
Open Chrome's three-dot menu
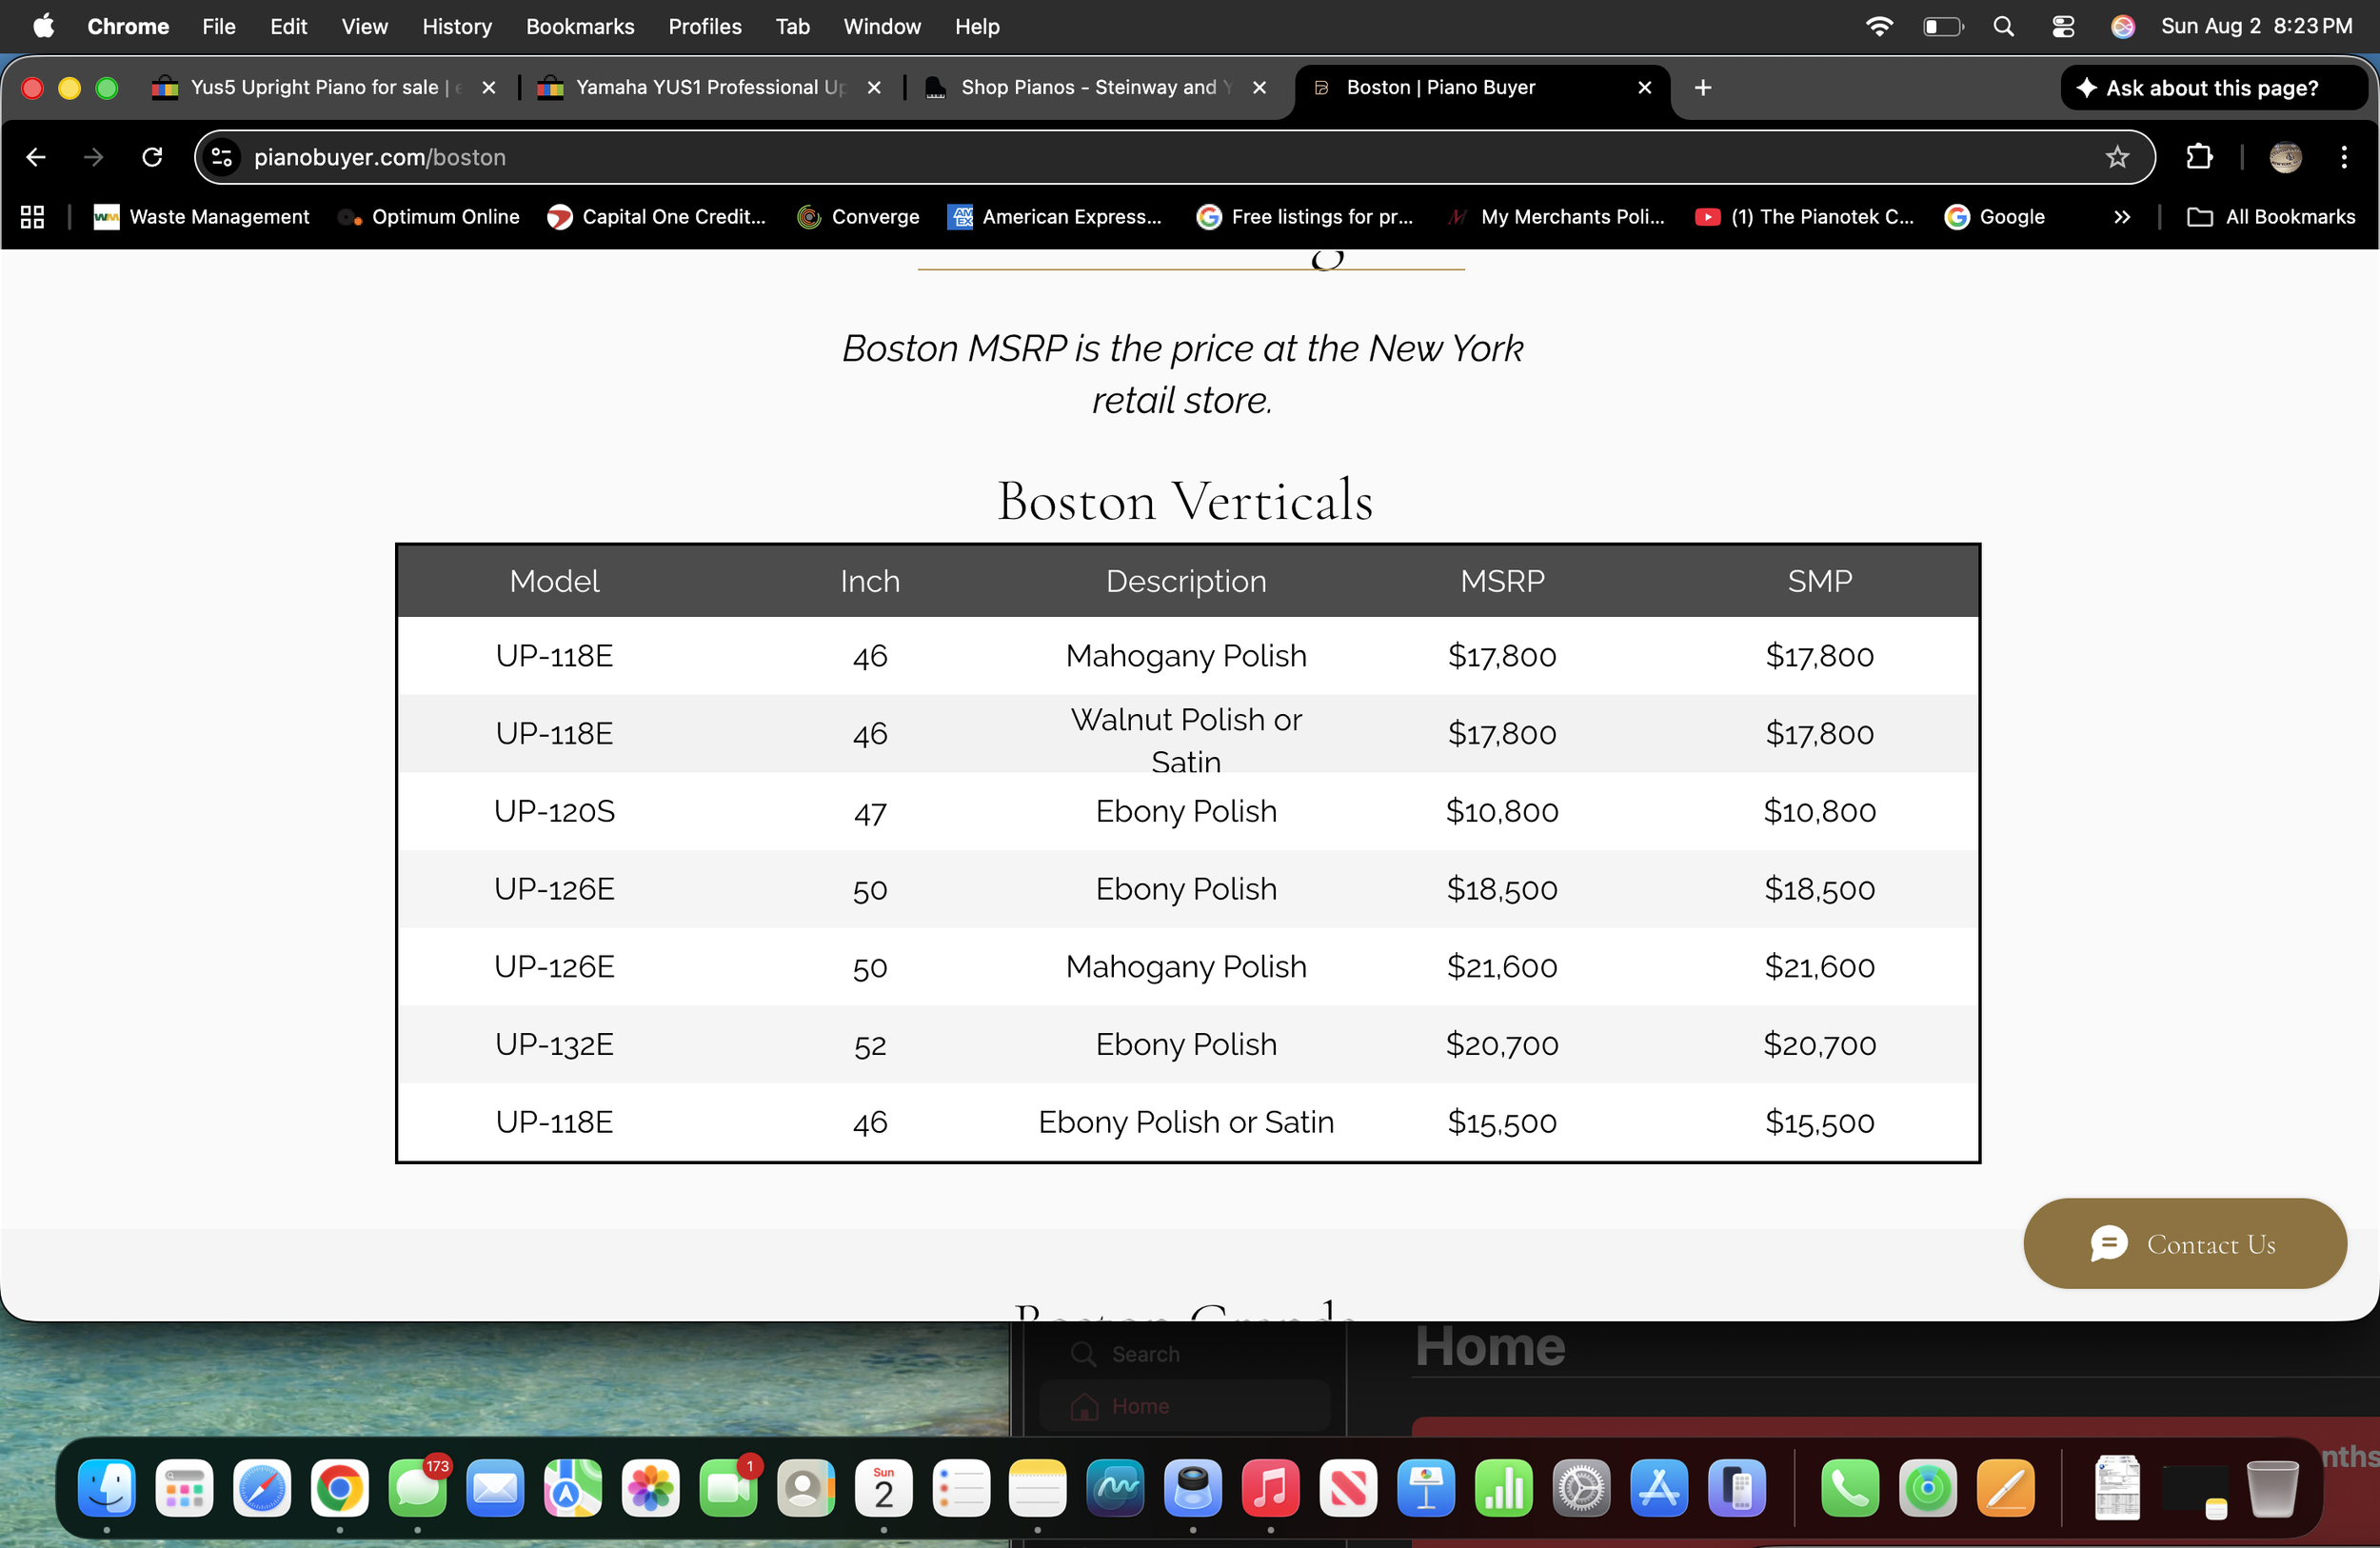pyautogui.click(x=2343, y=157)
